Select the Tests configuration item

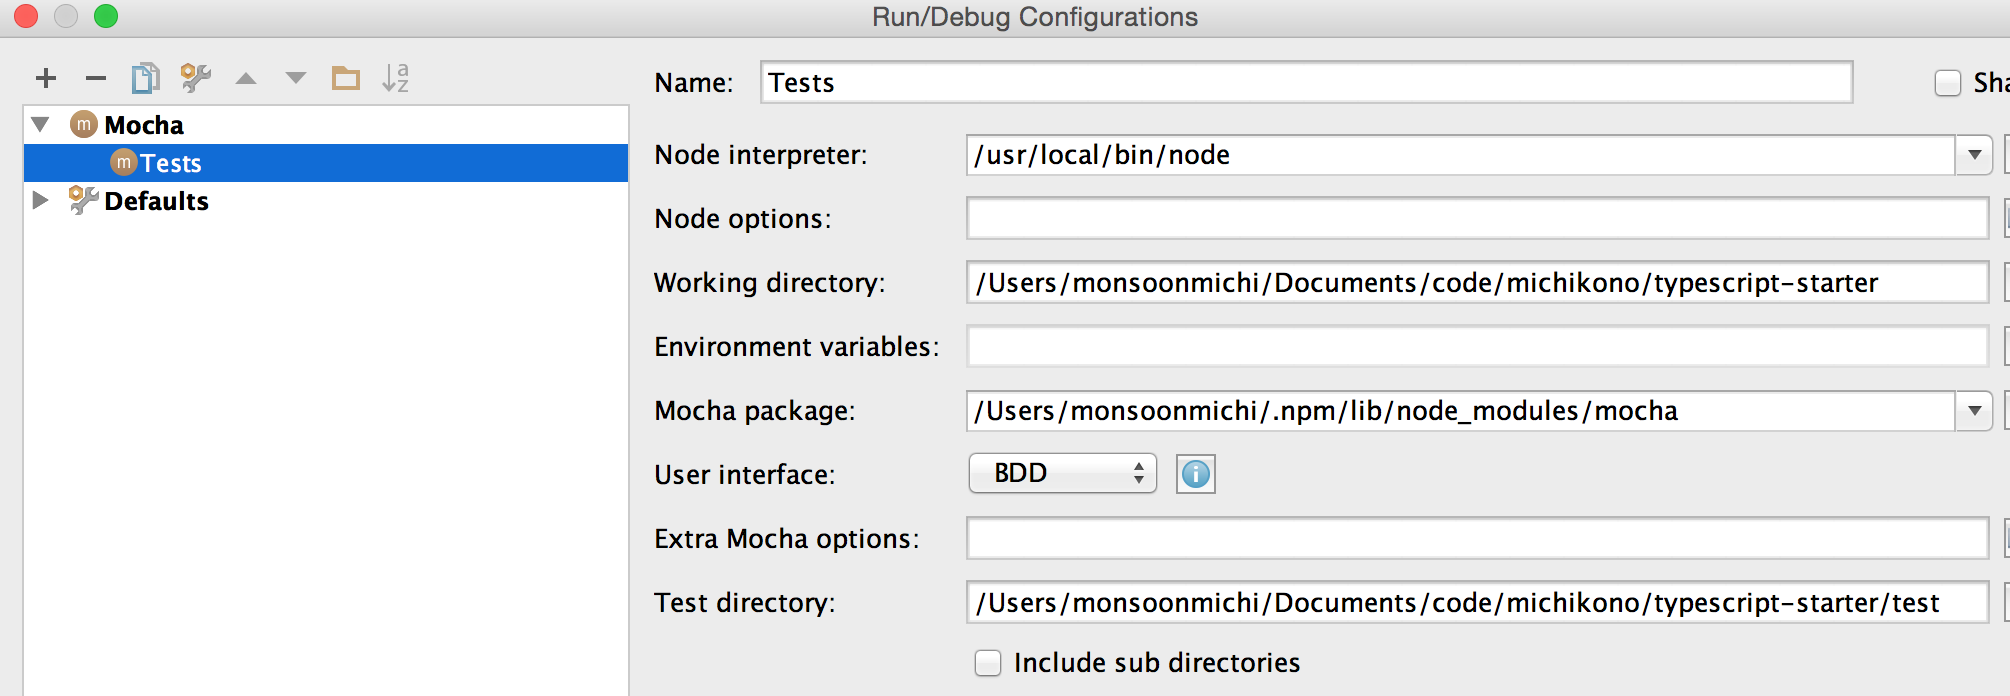171,163
